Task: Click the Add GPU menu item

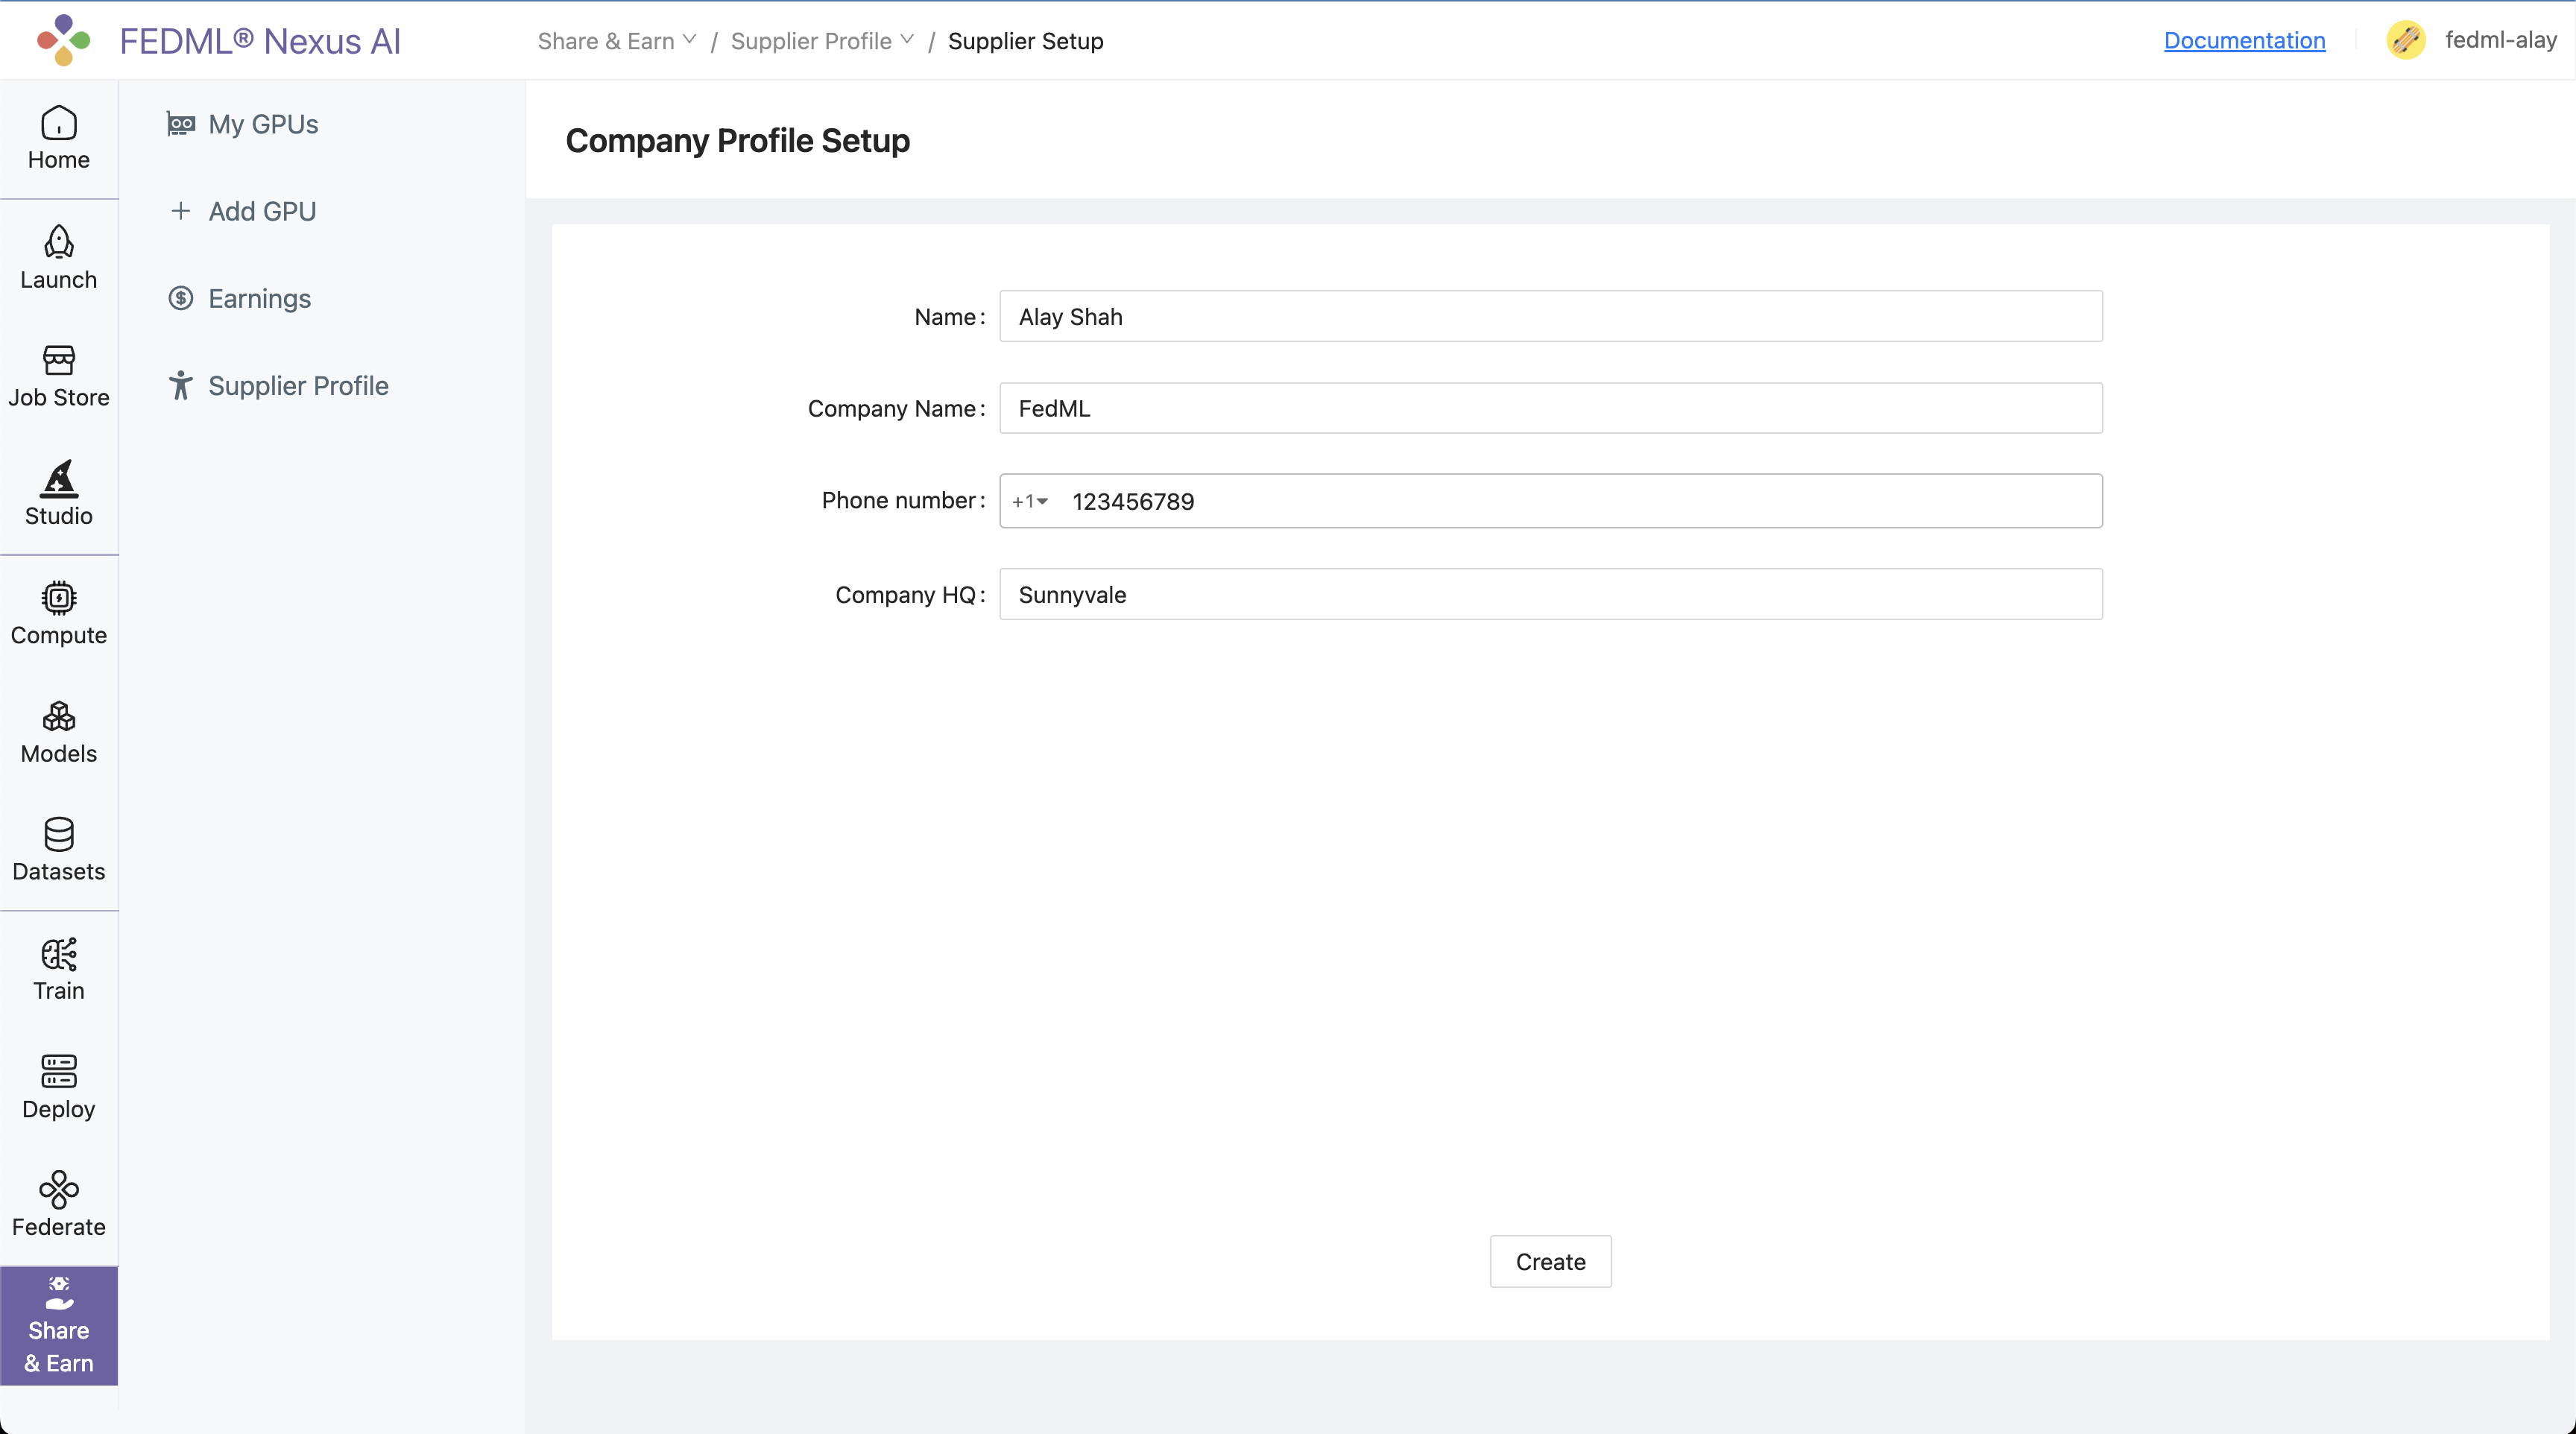Action: coord(262,211)
